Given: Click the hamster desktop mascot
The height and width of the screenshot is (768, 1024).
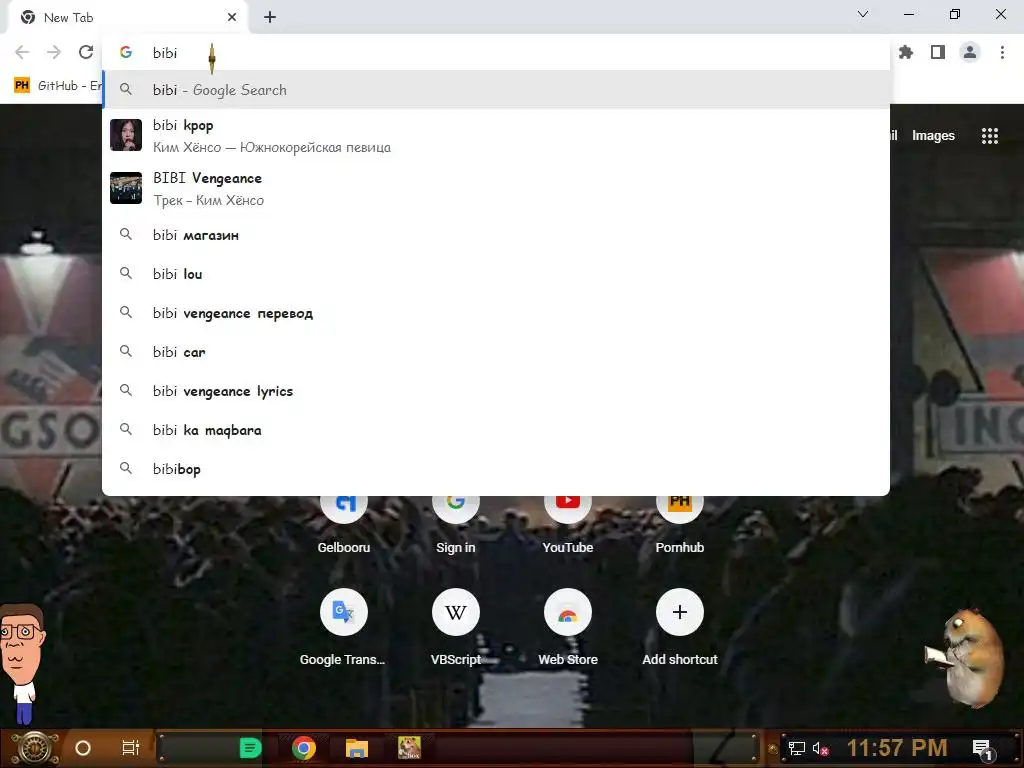Looking at the screenshot, I should click(967, 656).
